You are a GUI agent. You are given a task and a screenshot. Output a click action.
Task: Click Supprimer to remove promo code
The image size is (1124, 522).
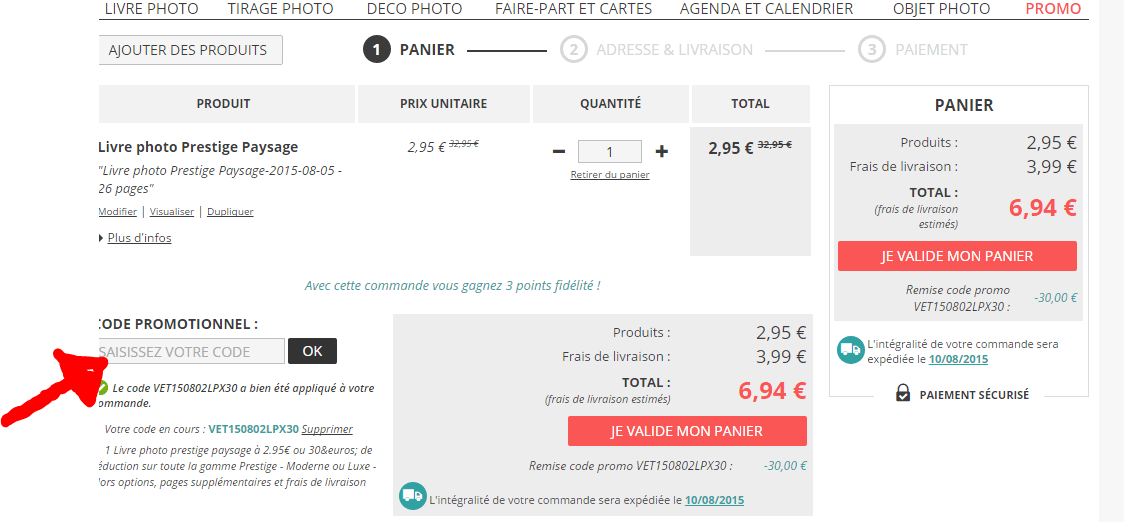point(327,429)
